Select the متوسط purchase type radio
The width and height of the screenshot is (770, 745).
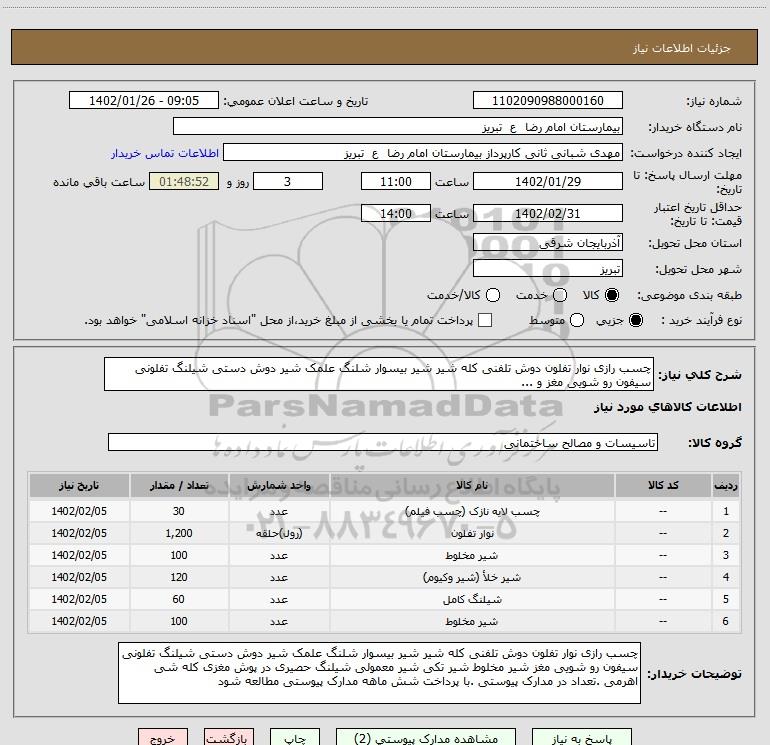tap(577, 320)
